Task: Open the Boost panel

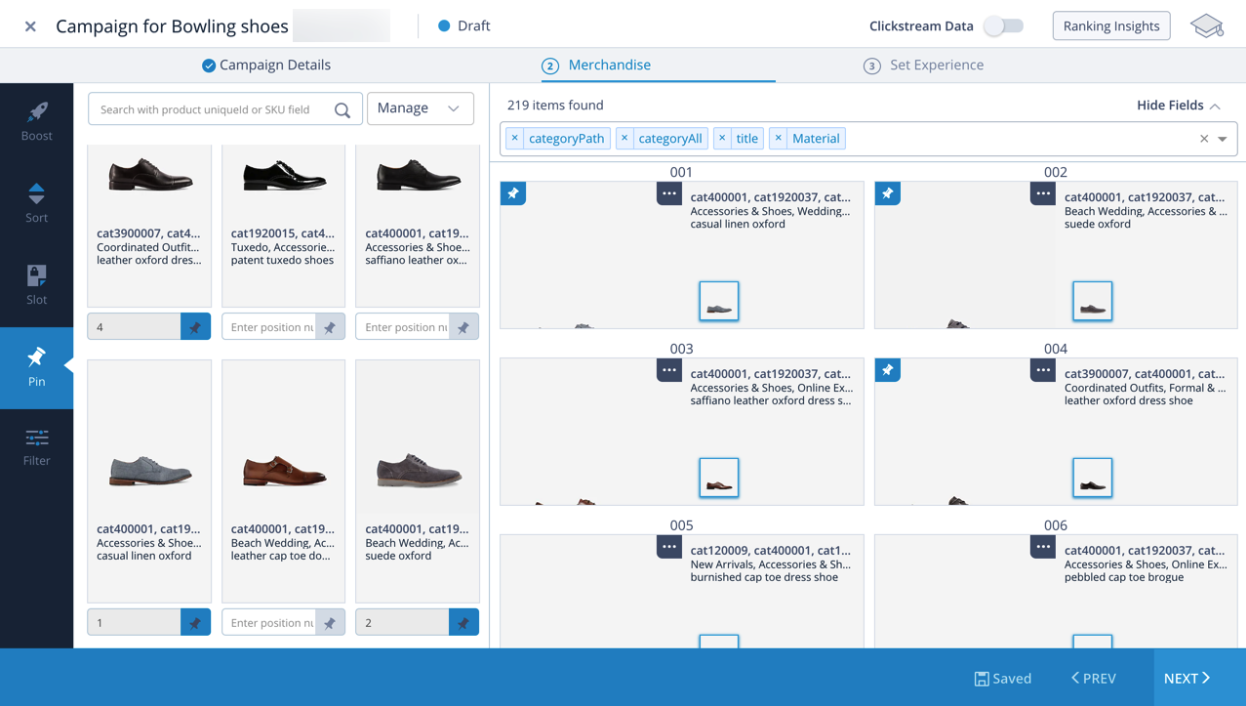Action: (x=37, y=122)
